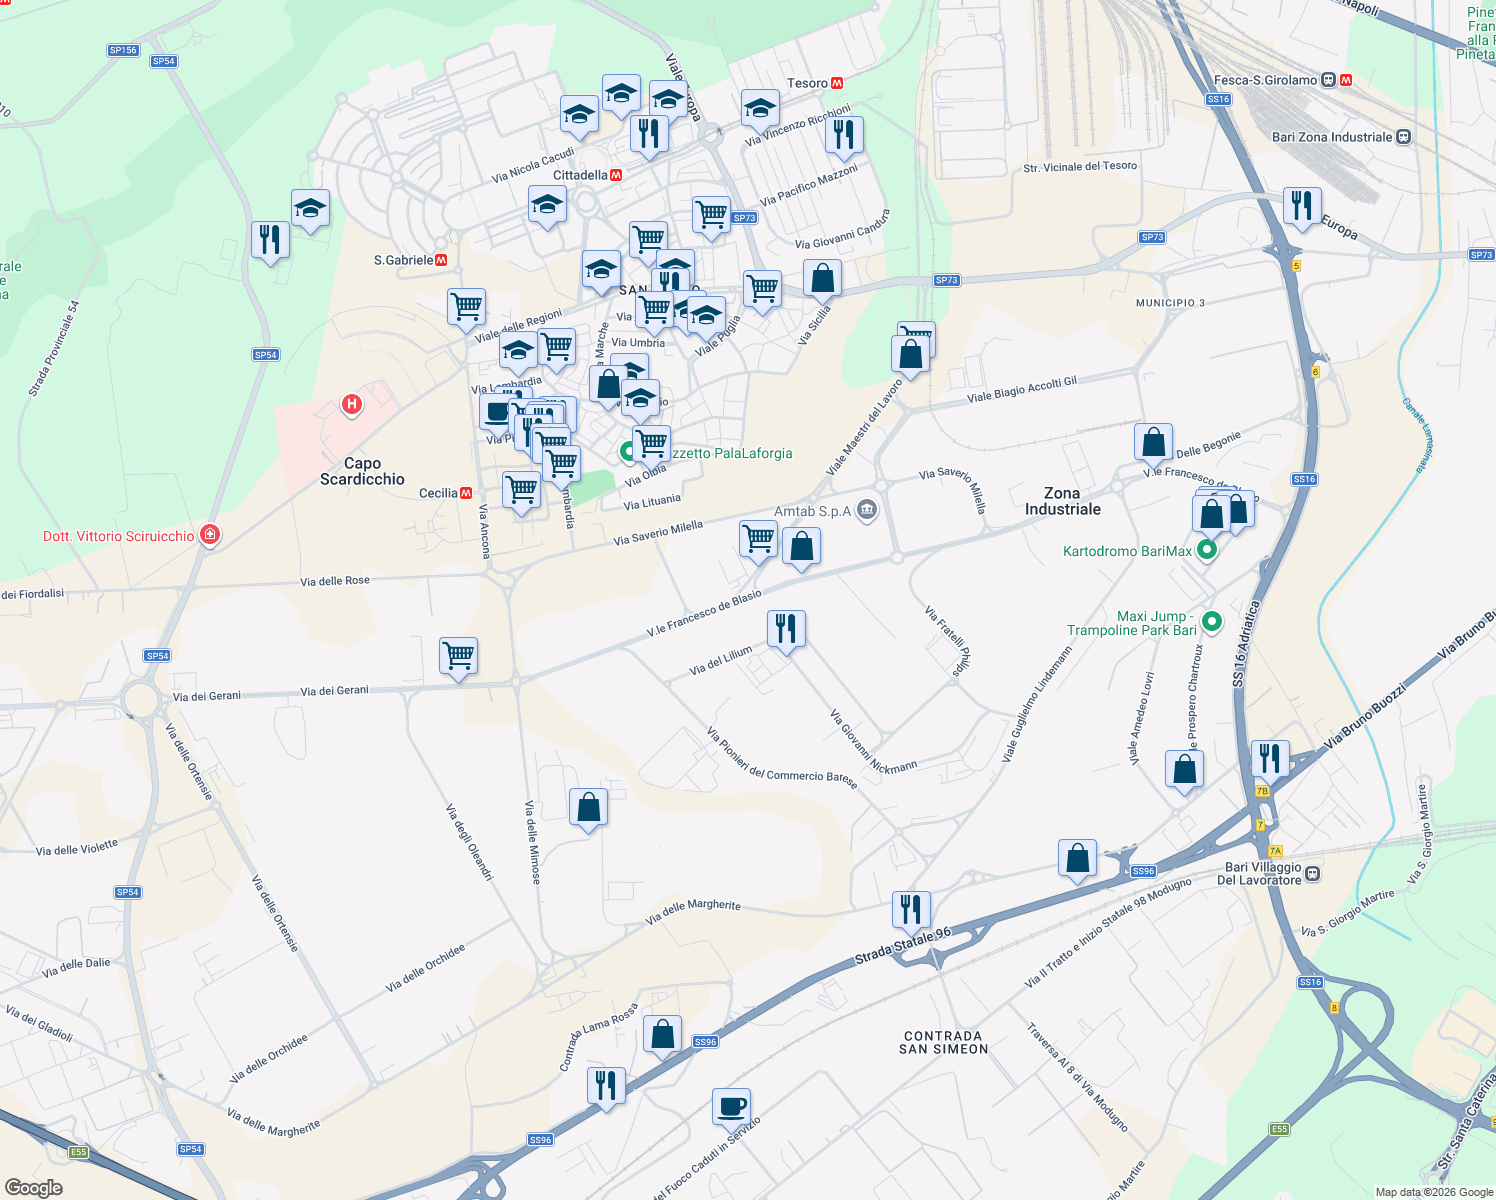Image resolution: width=1496 pixels, height=1200 pixels.
Task: Click the Bari Zona Industriale rail station icon
Action: (1404, 136)
